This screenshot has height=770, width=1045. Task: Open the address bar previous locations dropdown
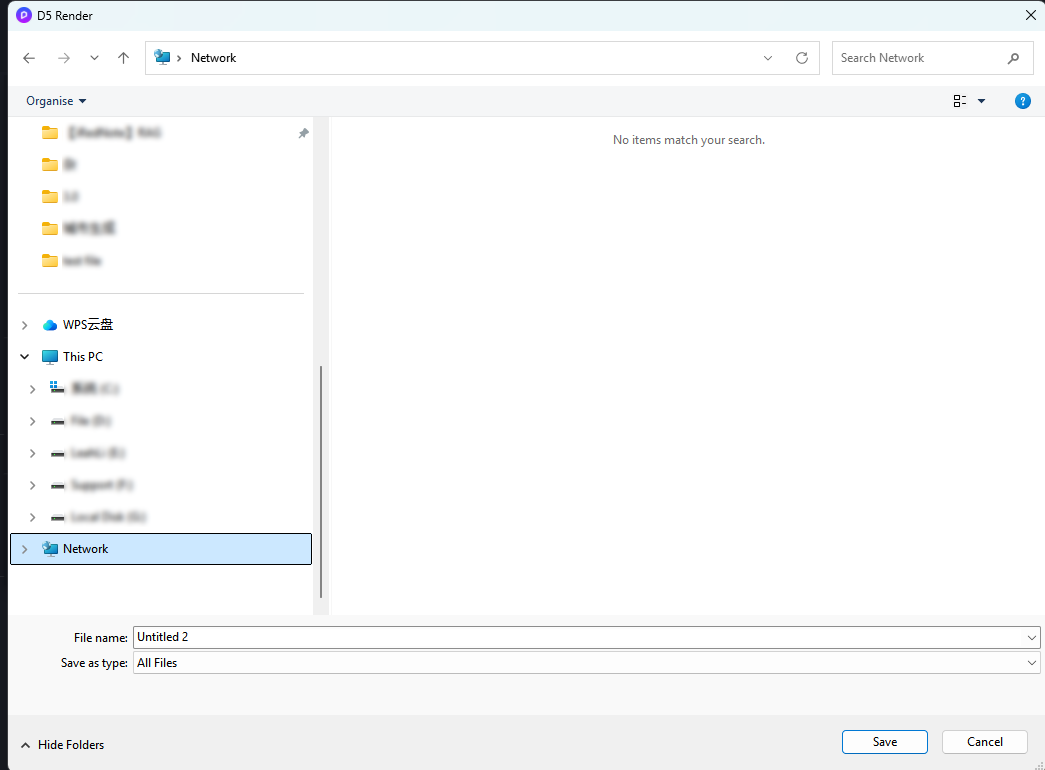pos(768,58)
